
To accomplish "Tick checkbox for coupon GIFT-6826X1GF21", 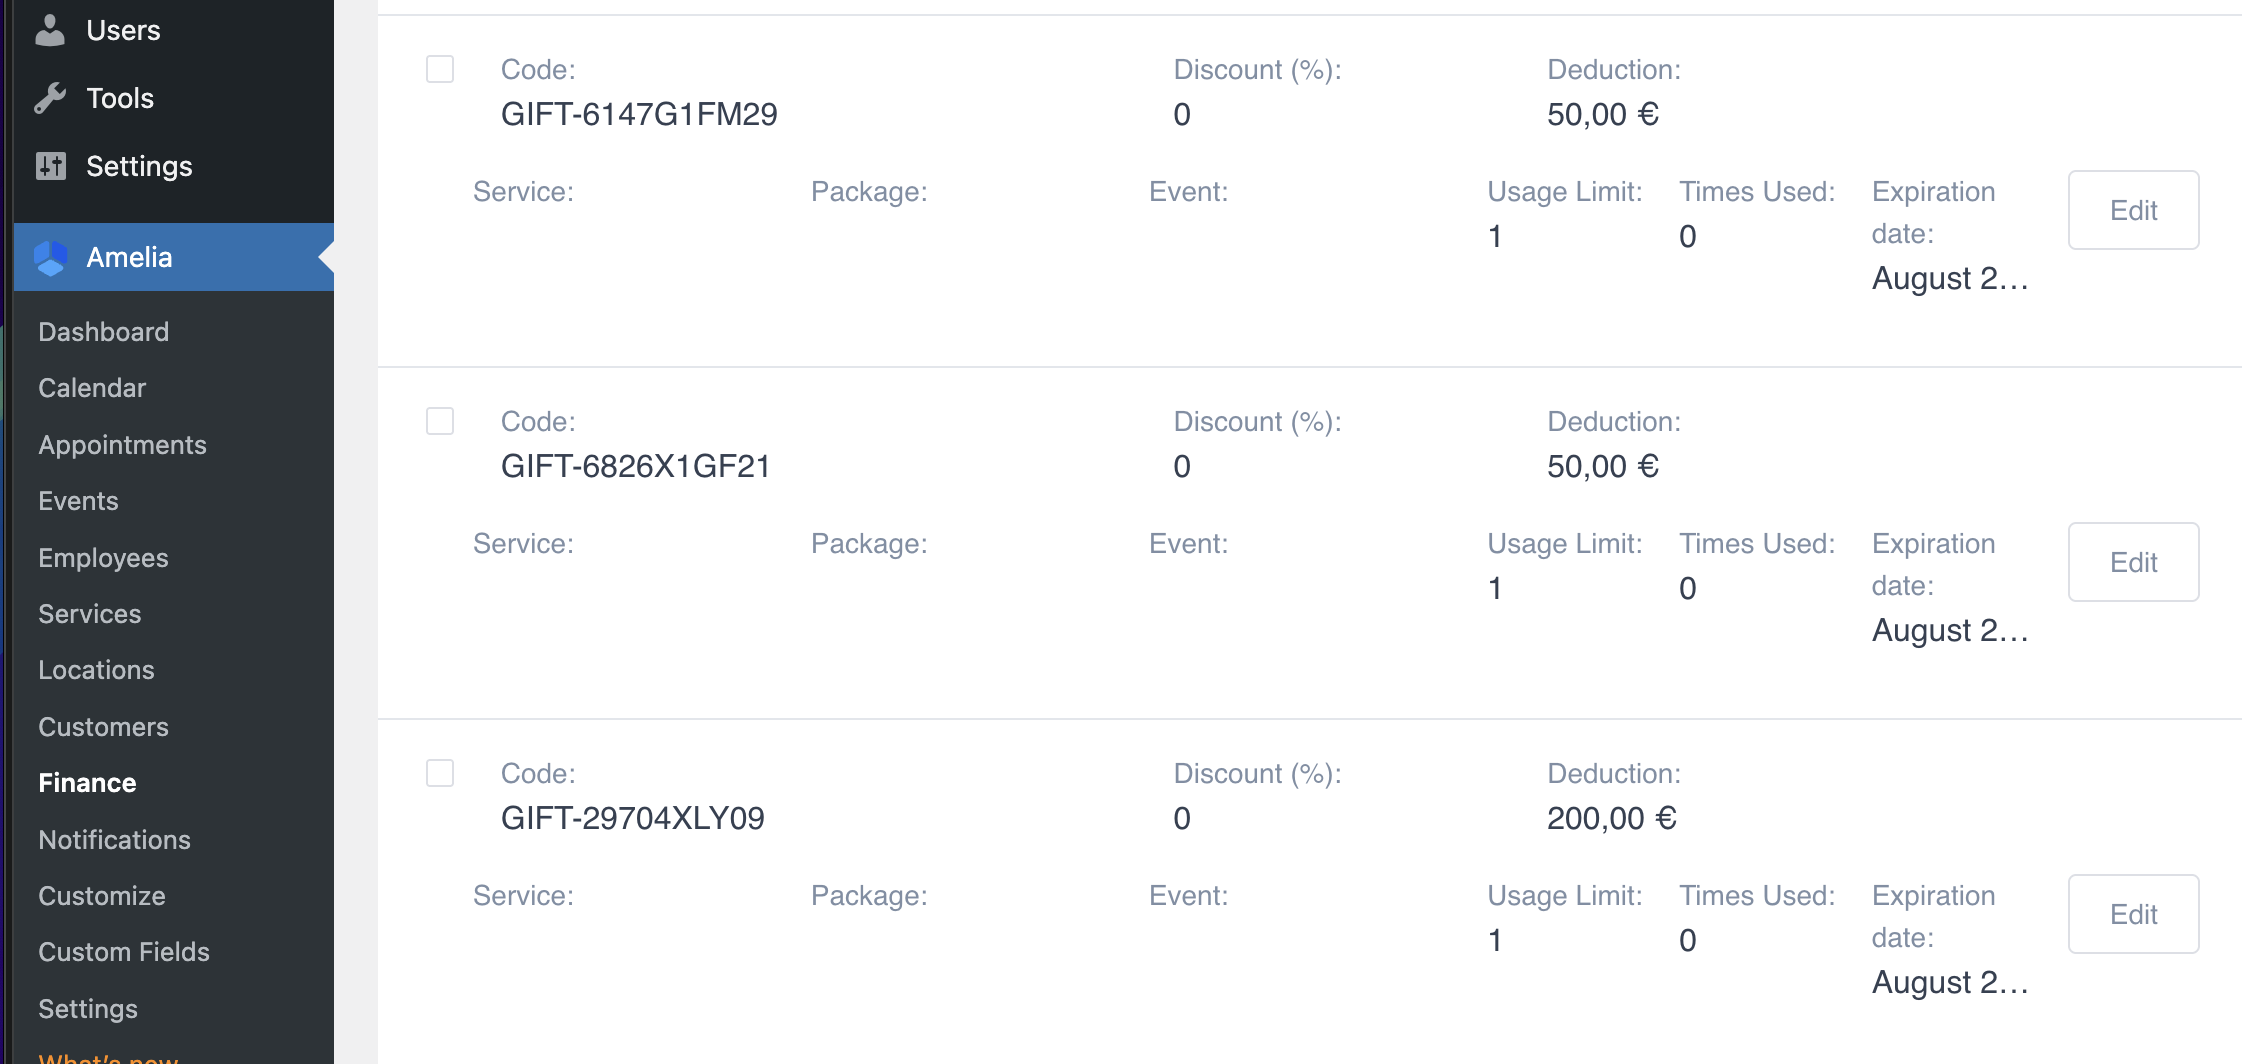I will pos(440,421).
